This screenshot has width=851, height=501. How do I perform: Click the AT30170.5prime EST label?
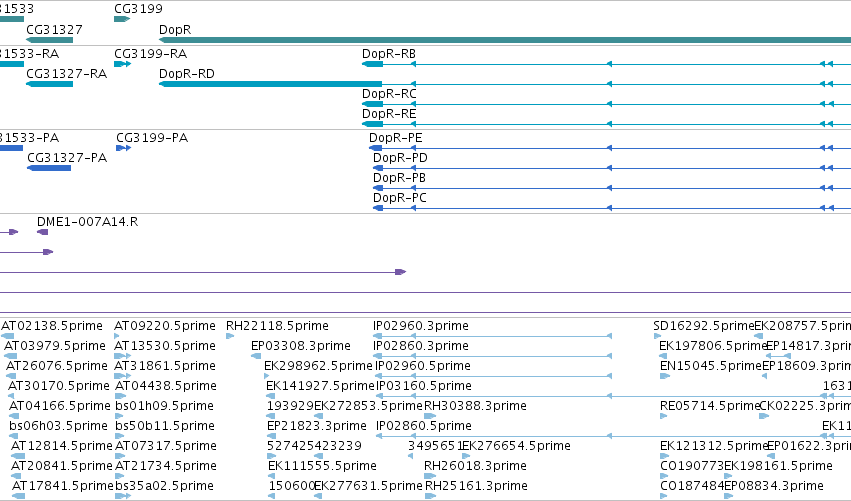click(59, 386)
